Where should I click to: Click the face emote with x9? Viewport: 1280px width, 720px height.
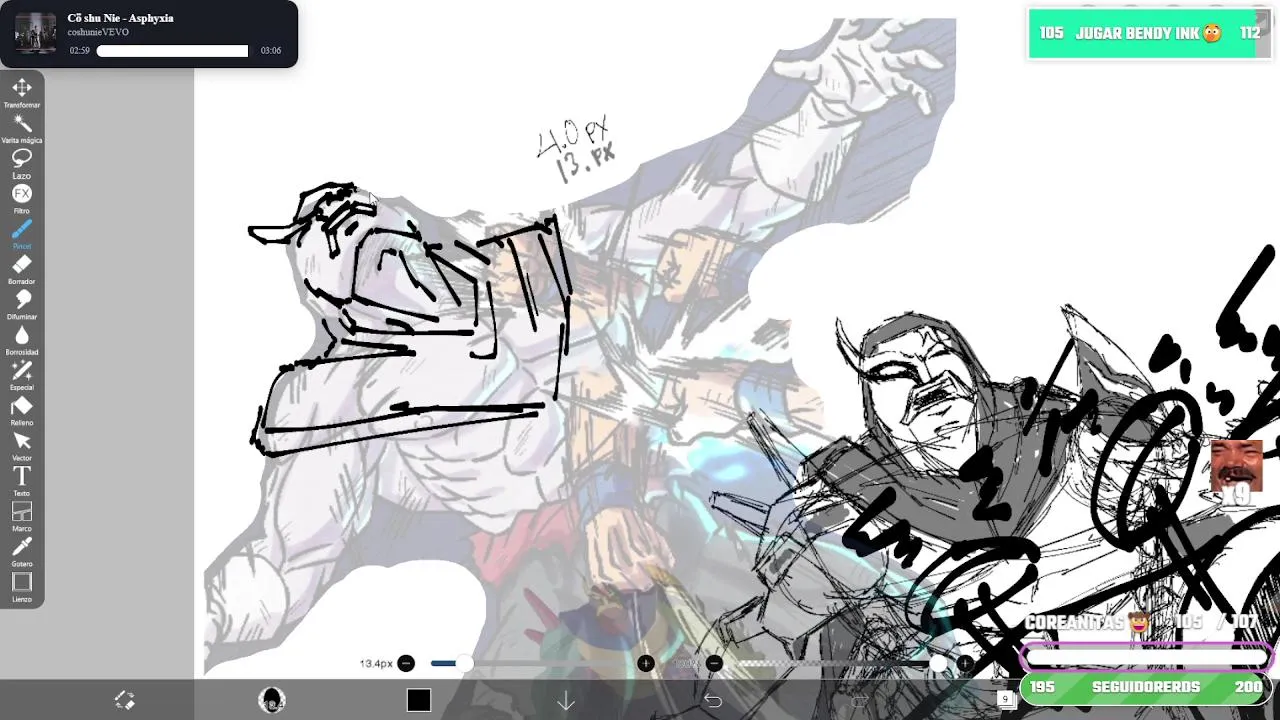[x=1236, y=472]
